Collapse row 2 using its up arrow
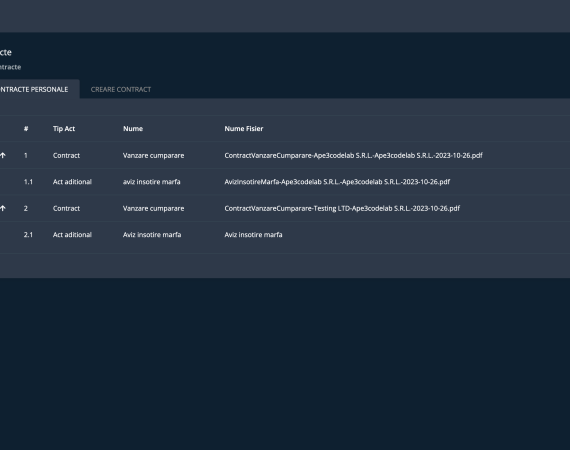Viewport: 570px width, 450px height. 3,209
